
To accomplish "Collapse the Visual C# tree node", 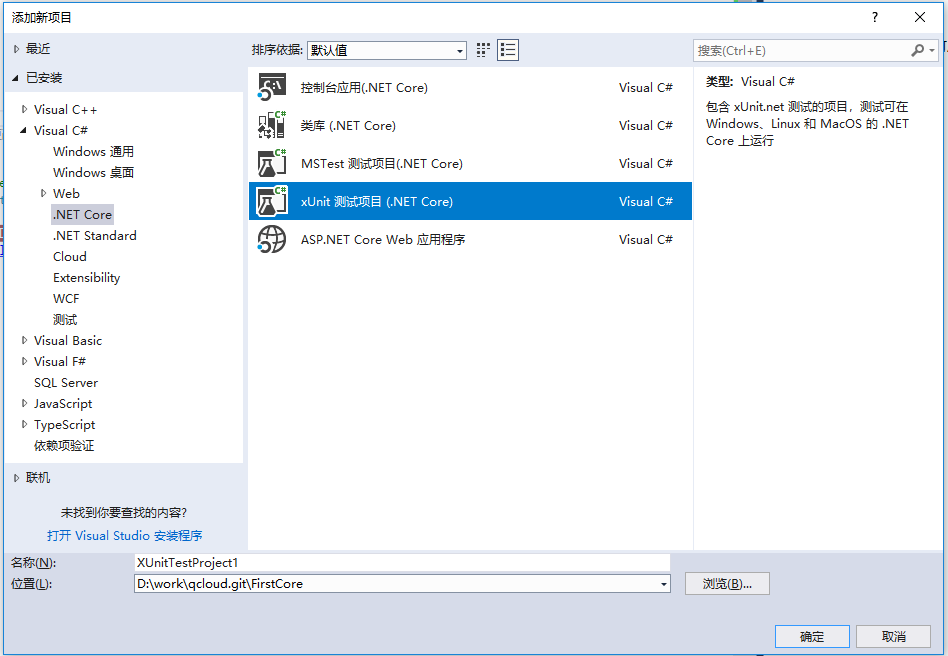I will point(24,130).
